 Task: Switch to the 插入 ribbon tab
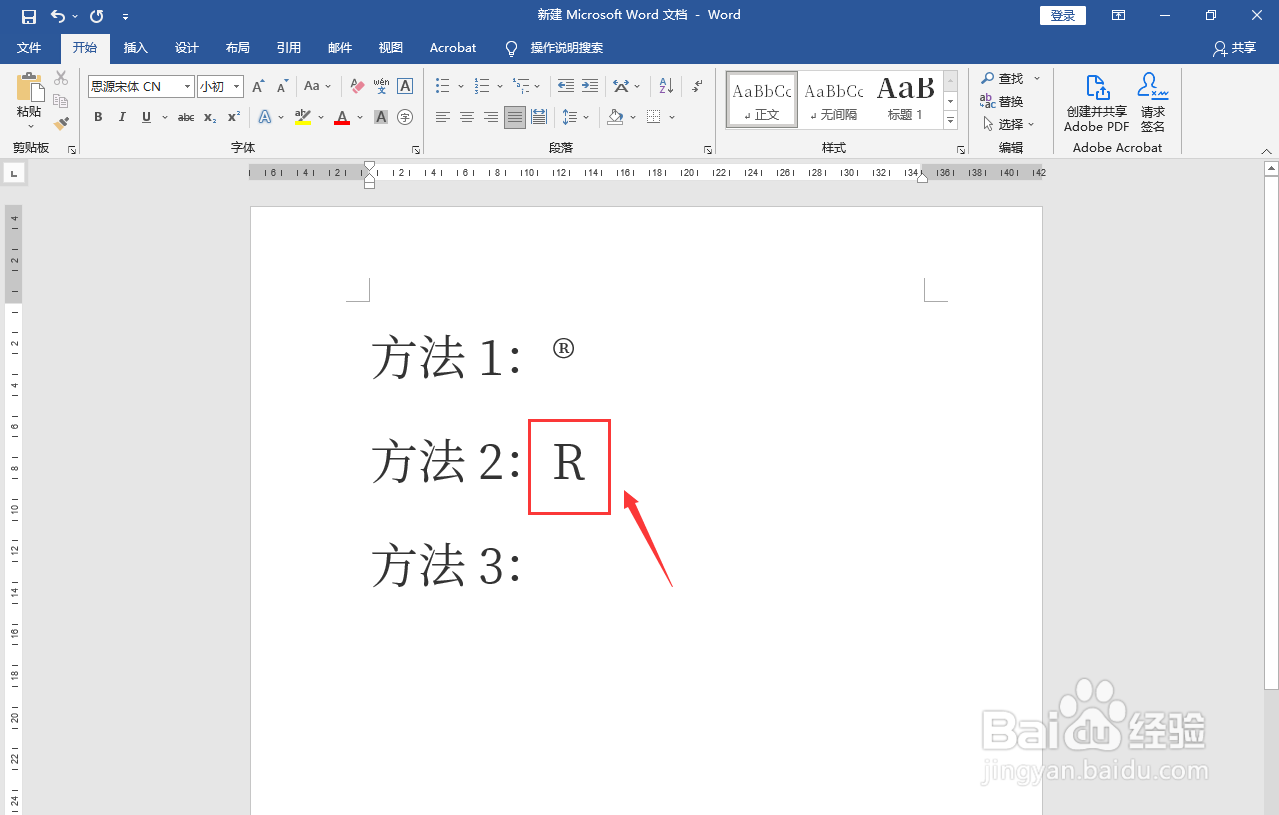point(135,47)
